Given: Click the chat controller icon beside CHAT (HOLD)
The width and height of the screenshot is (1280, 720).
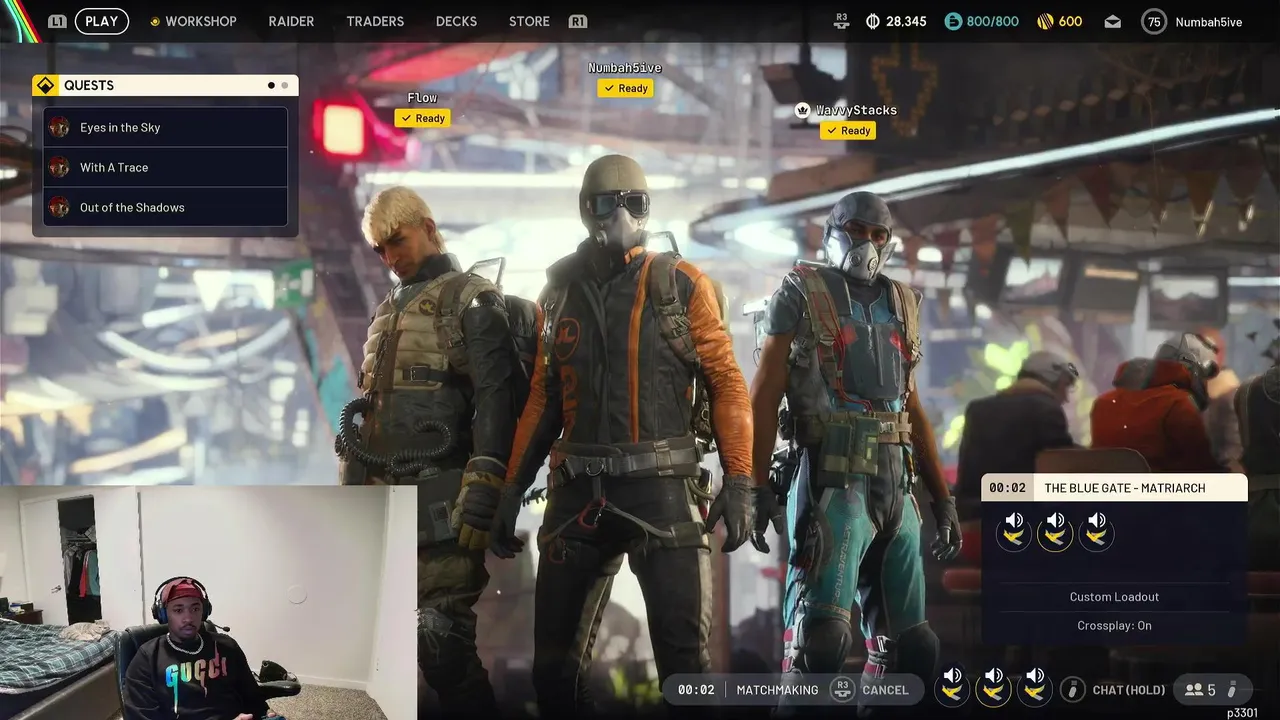Looking at the screenshot, I should (1073, 690).
